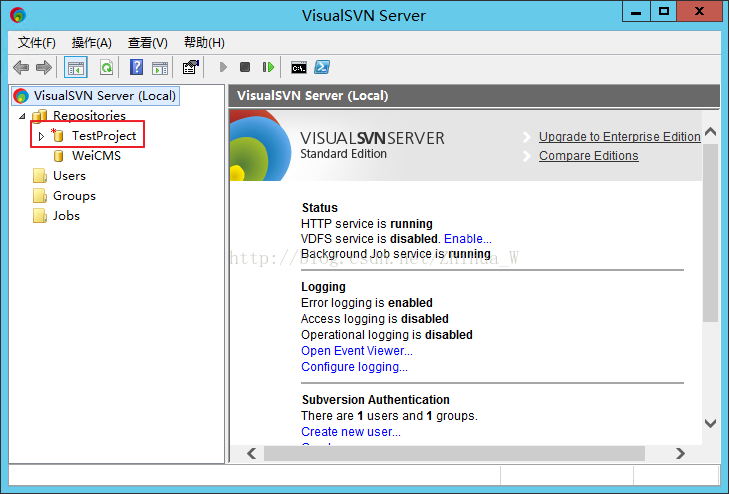Open the Jobs folder node

(66, 216)
